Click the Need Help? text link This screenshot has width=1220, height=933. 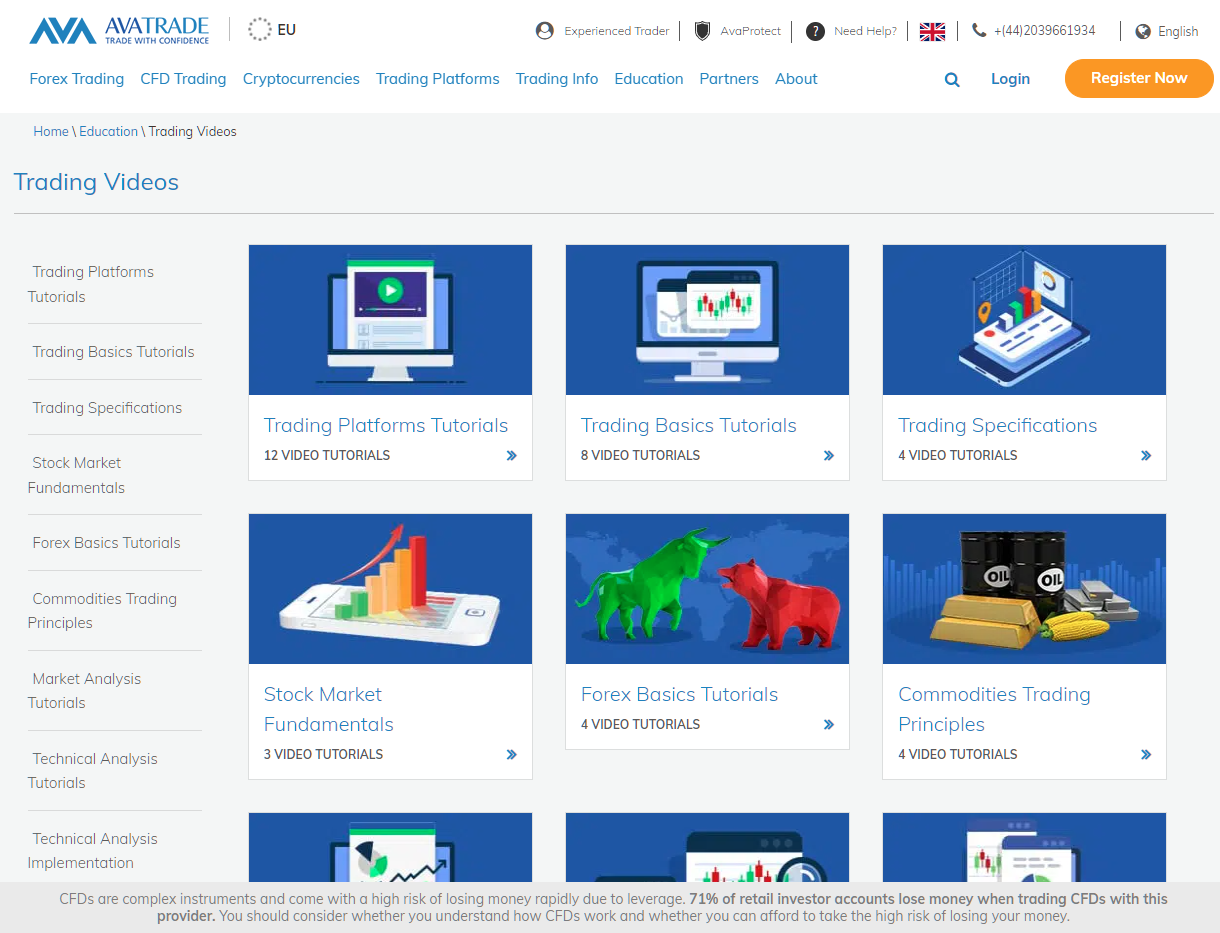pyautogui.click(x=865, y=31)
